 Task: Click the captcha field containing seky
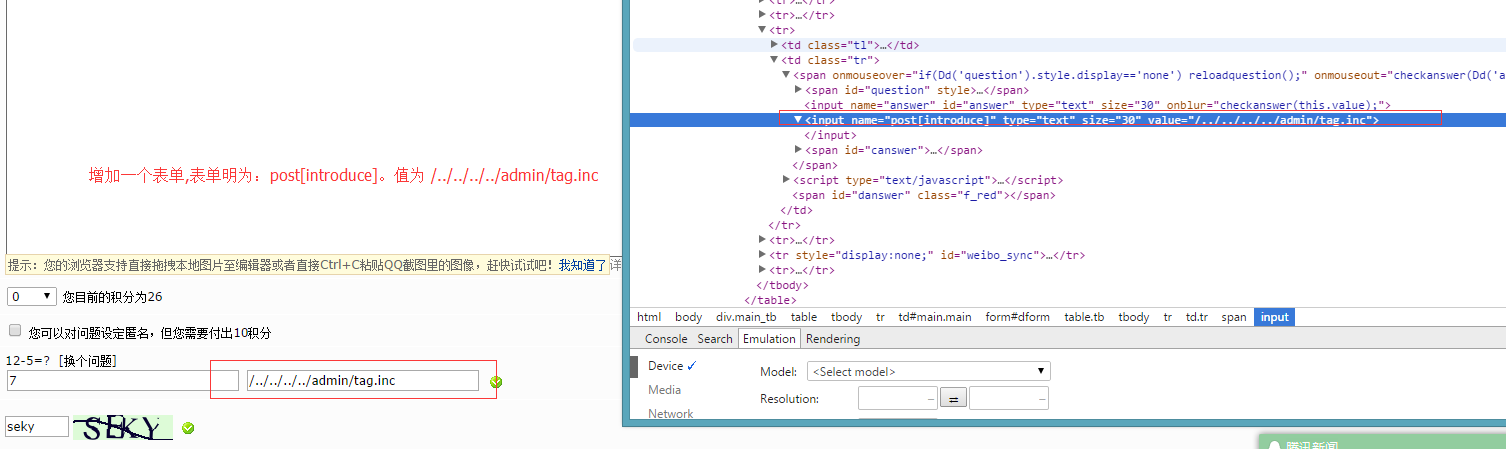pyautogui.click(x=37, y=427)
